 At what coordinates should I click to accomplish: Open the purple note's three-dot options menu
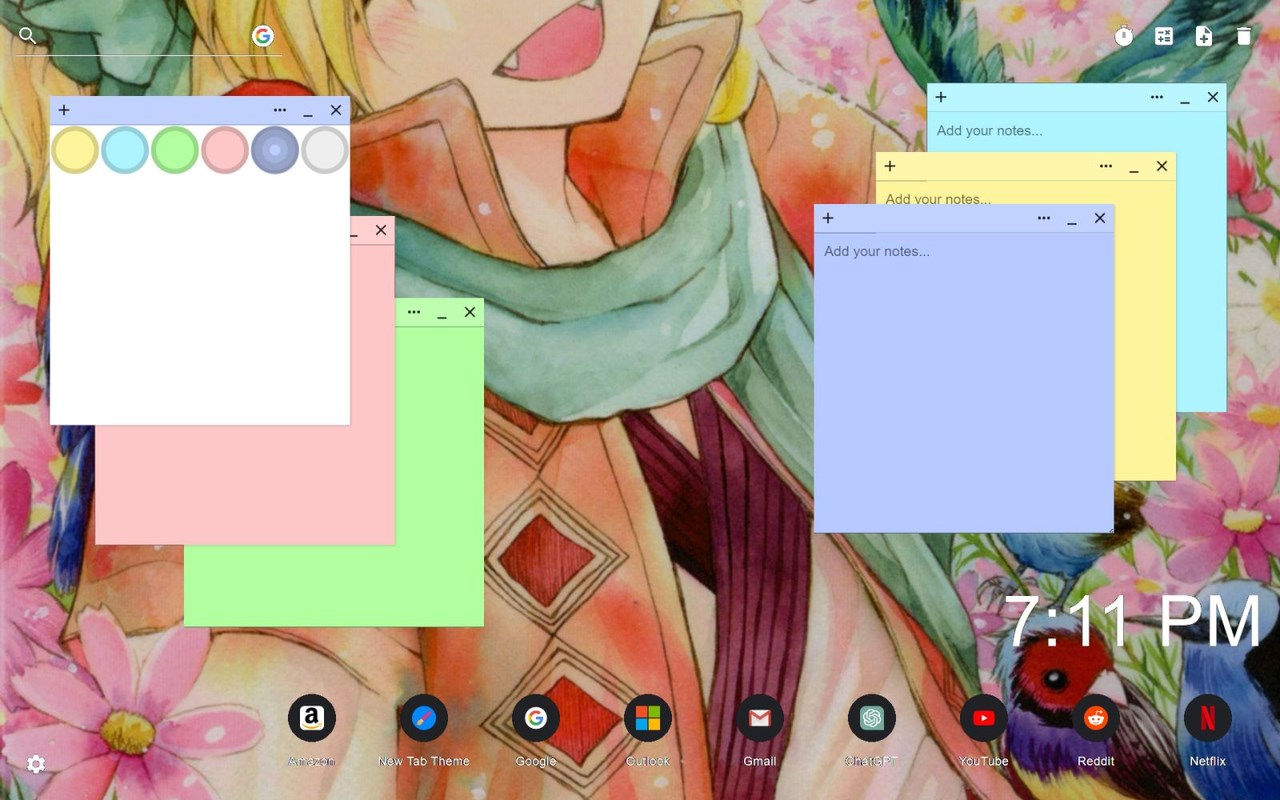(x=1044, y=218)
